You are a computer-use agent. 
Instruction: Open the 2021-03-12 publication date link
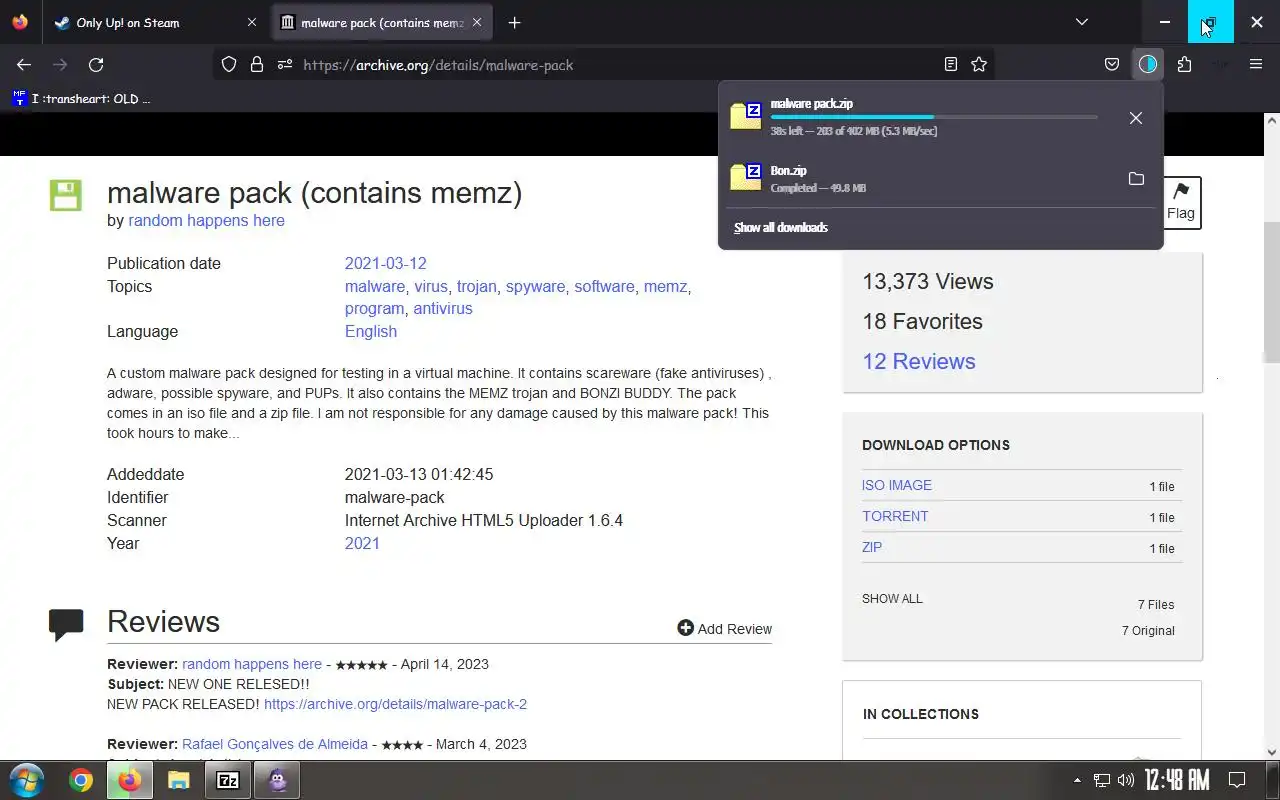tap(386, 263)
